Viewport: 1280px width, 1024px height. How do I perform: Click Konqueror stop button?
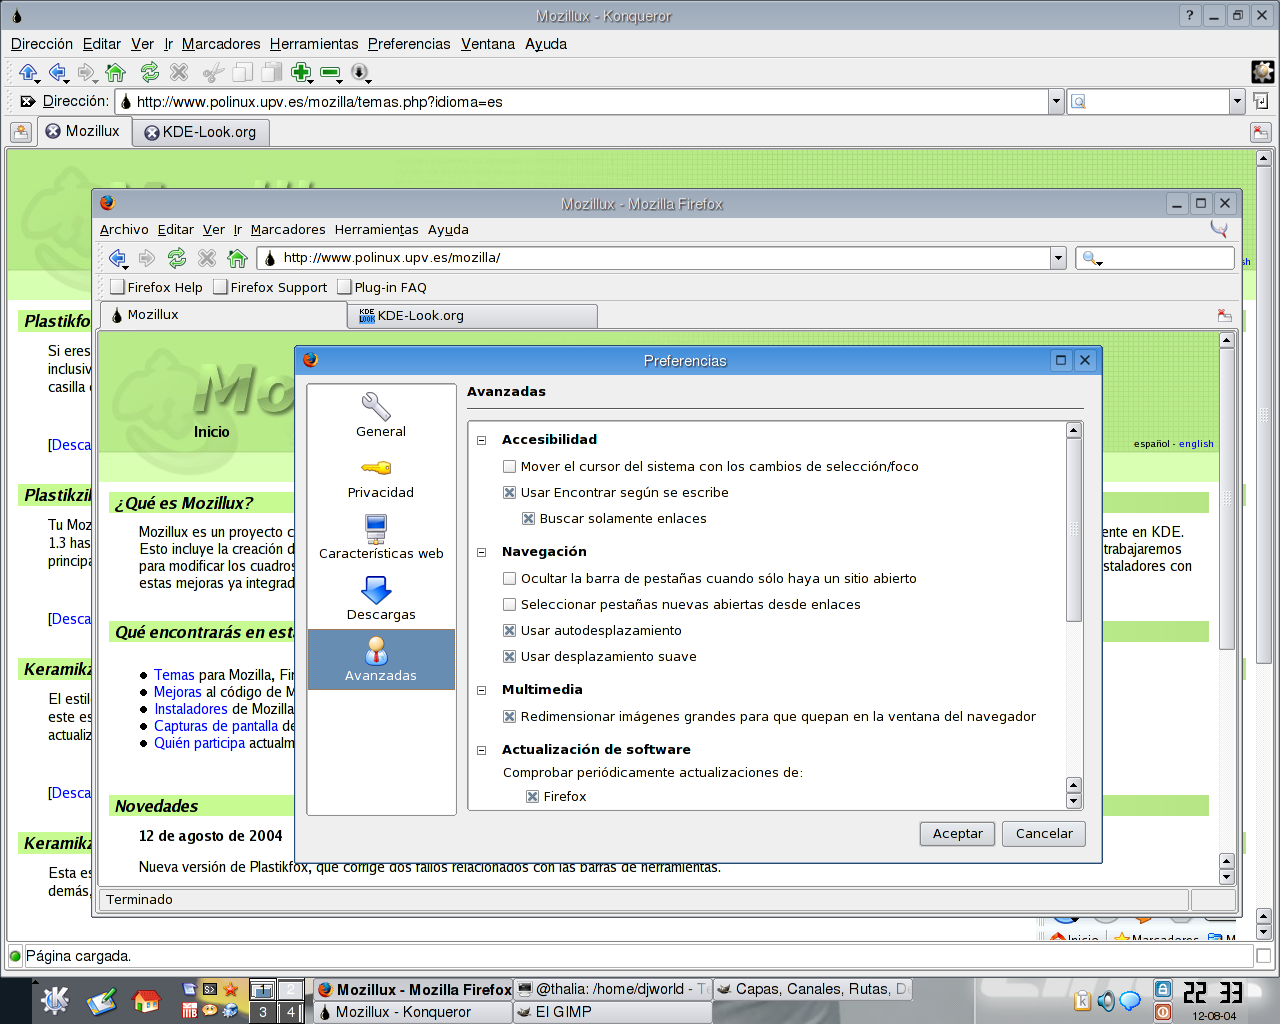pyautogui.click(x=179, y=72)
